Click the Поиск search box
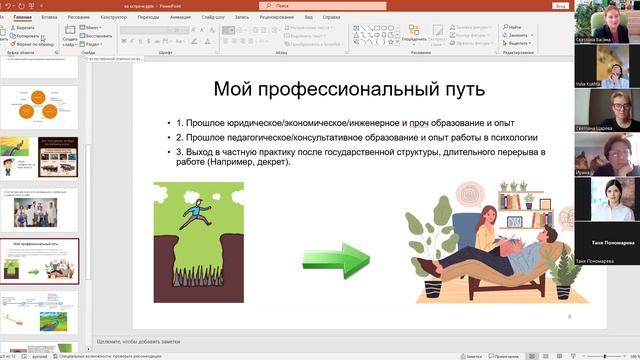640x360 pixels. coord(322,6)
